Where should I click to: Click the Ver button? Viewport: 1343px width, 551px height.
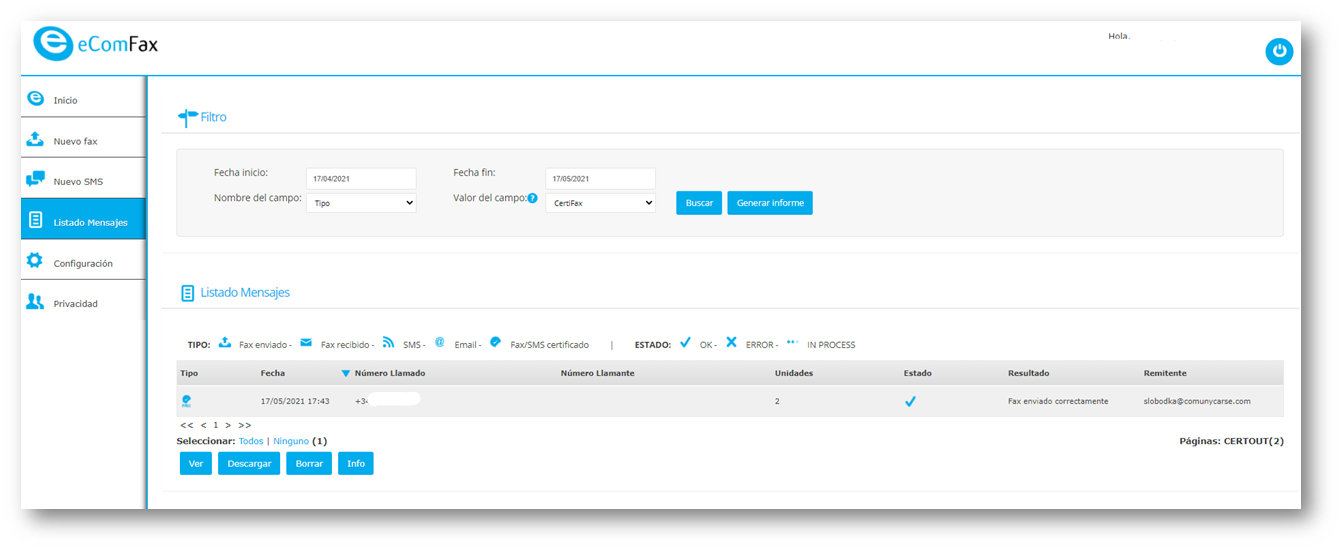tap(196, 463)
